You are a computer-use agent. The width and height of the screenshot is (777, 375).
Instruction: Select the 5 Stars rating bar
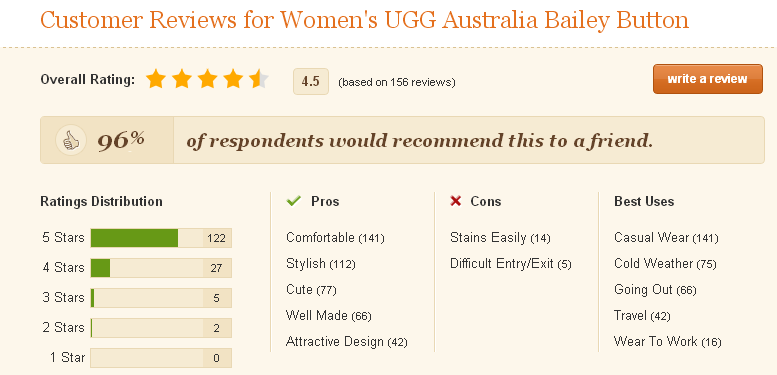click(x=161, y=238)
